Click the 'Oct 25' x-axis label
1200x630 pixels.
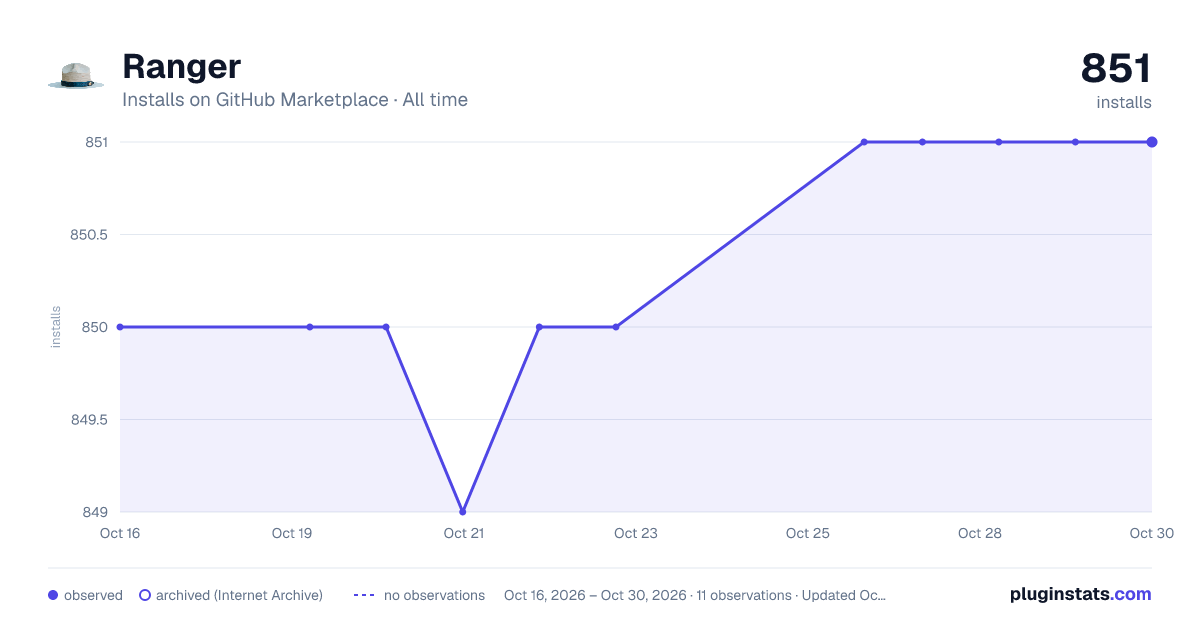coord(808,533)
